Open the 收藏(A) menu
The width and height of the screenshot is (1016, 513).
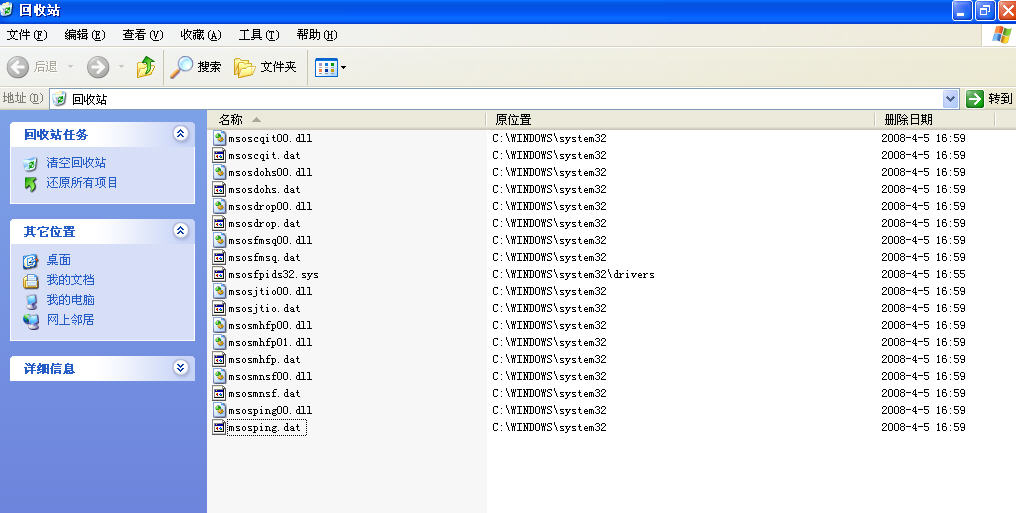click(x=201, y=35)
